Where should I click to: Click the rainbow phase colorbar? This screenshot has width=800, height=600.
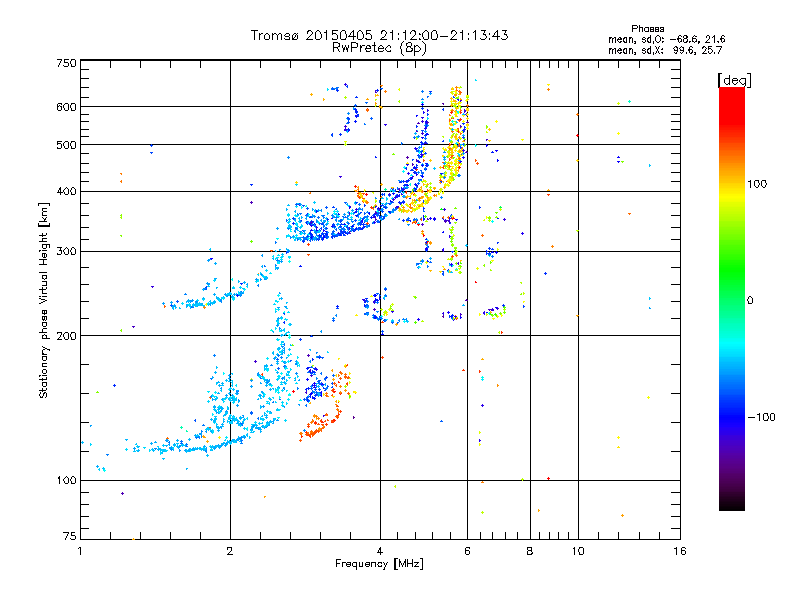[732, 299]
